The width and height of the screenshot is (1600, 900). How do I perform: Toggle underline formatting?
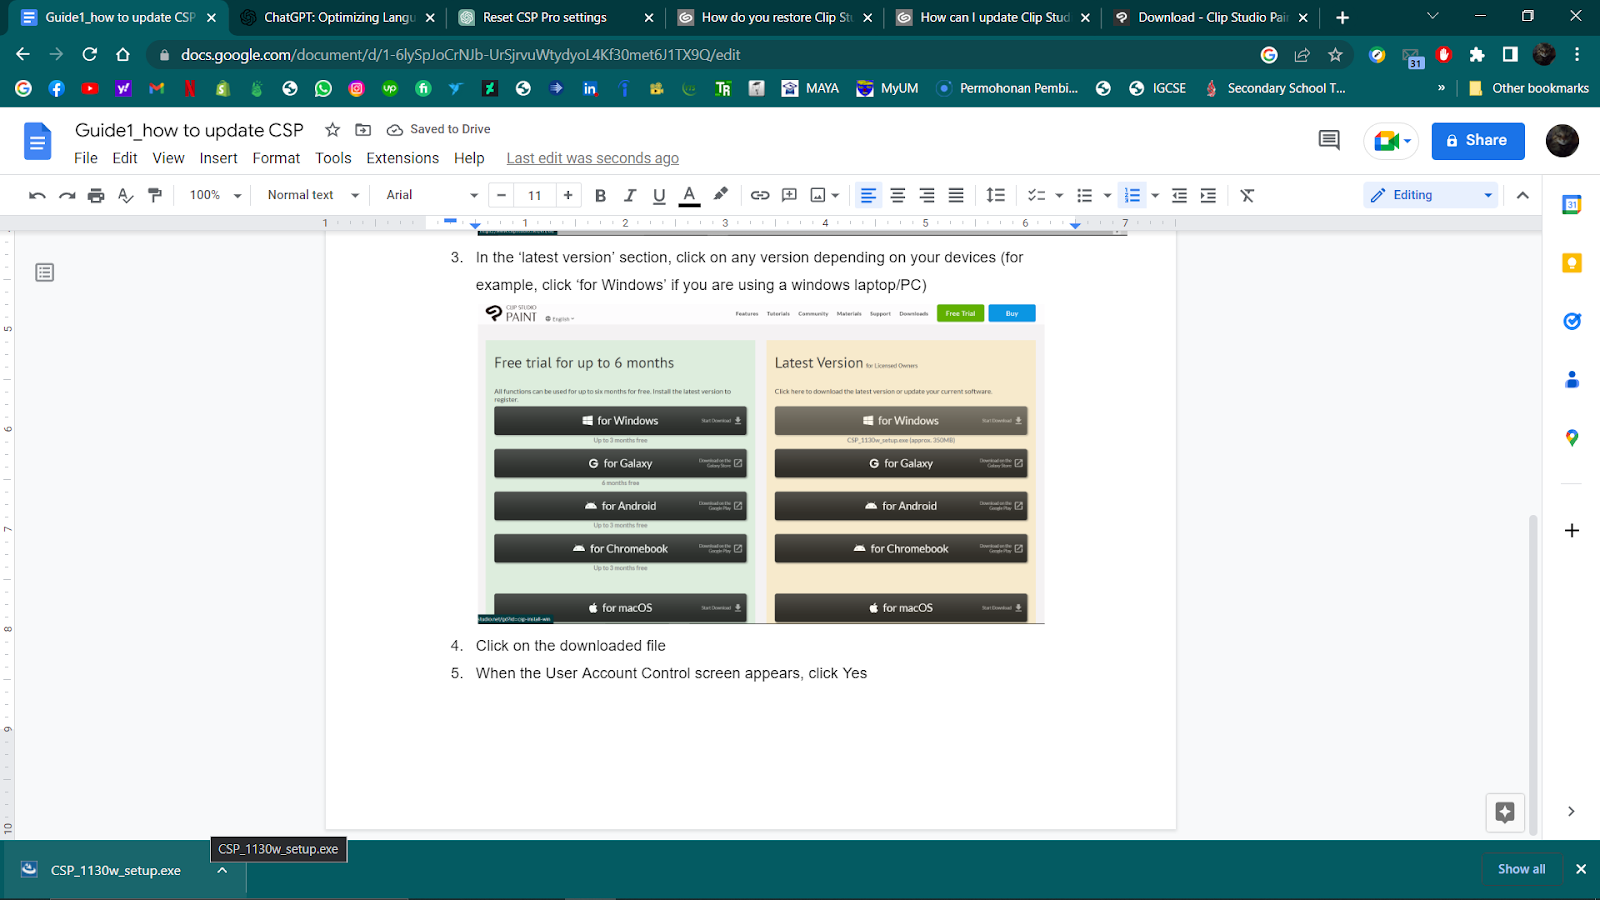[659, 195]
